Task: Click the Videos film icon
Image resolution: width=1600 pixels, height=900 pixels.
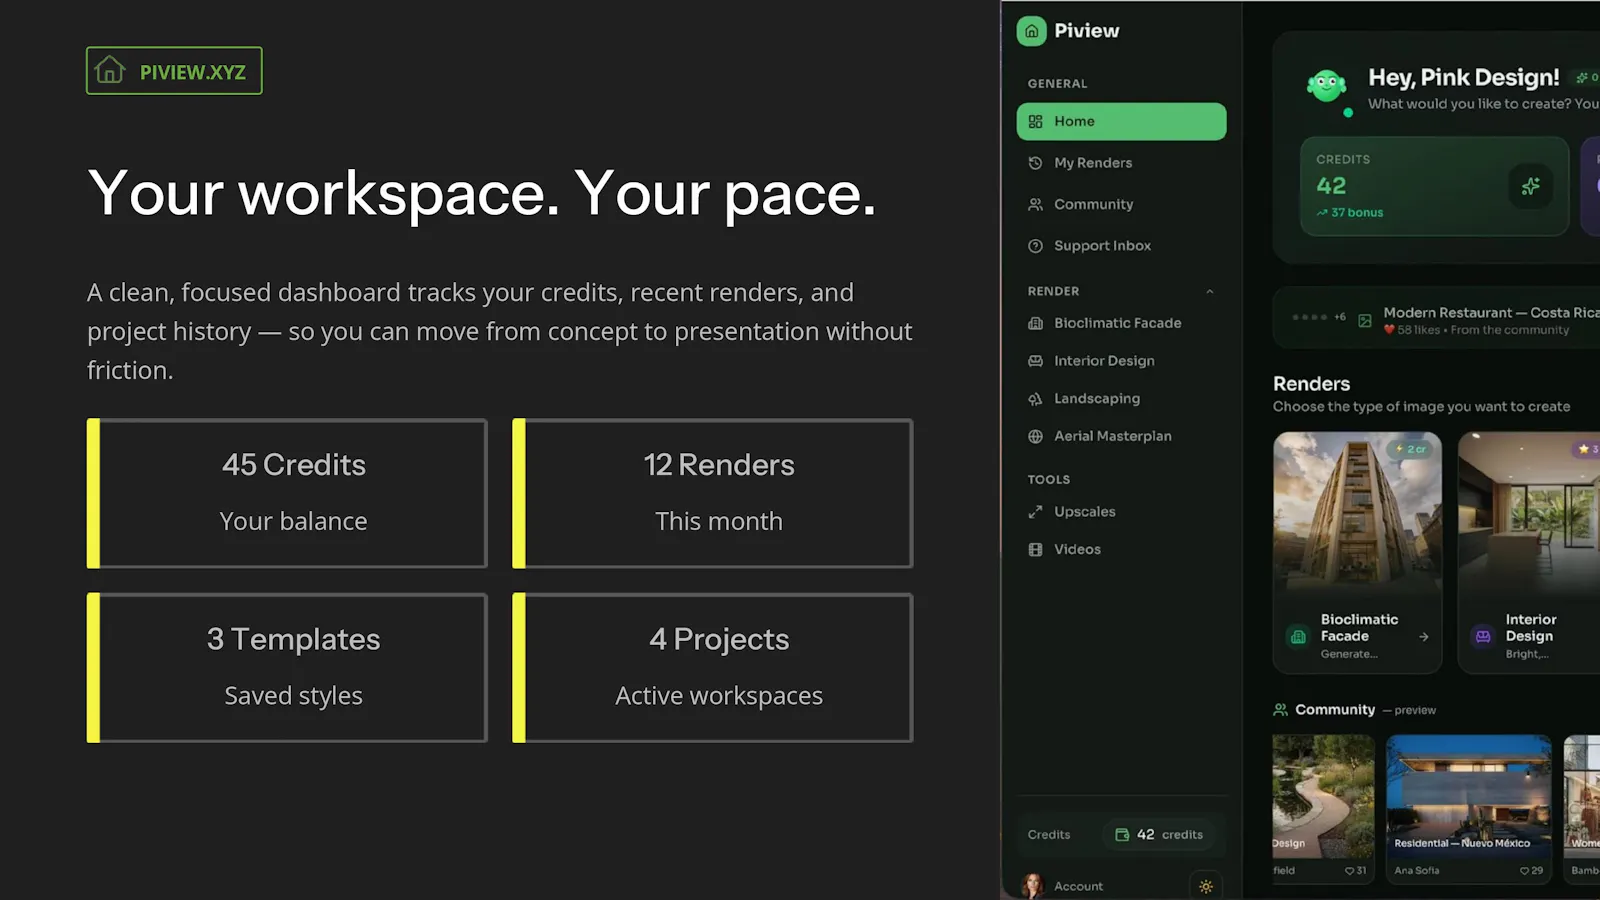Action: (x=1036, y=549)
